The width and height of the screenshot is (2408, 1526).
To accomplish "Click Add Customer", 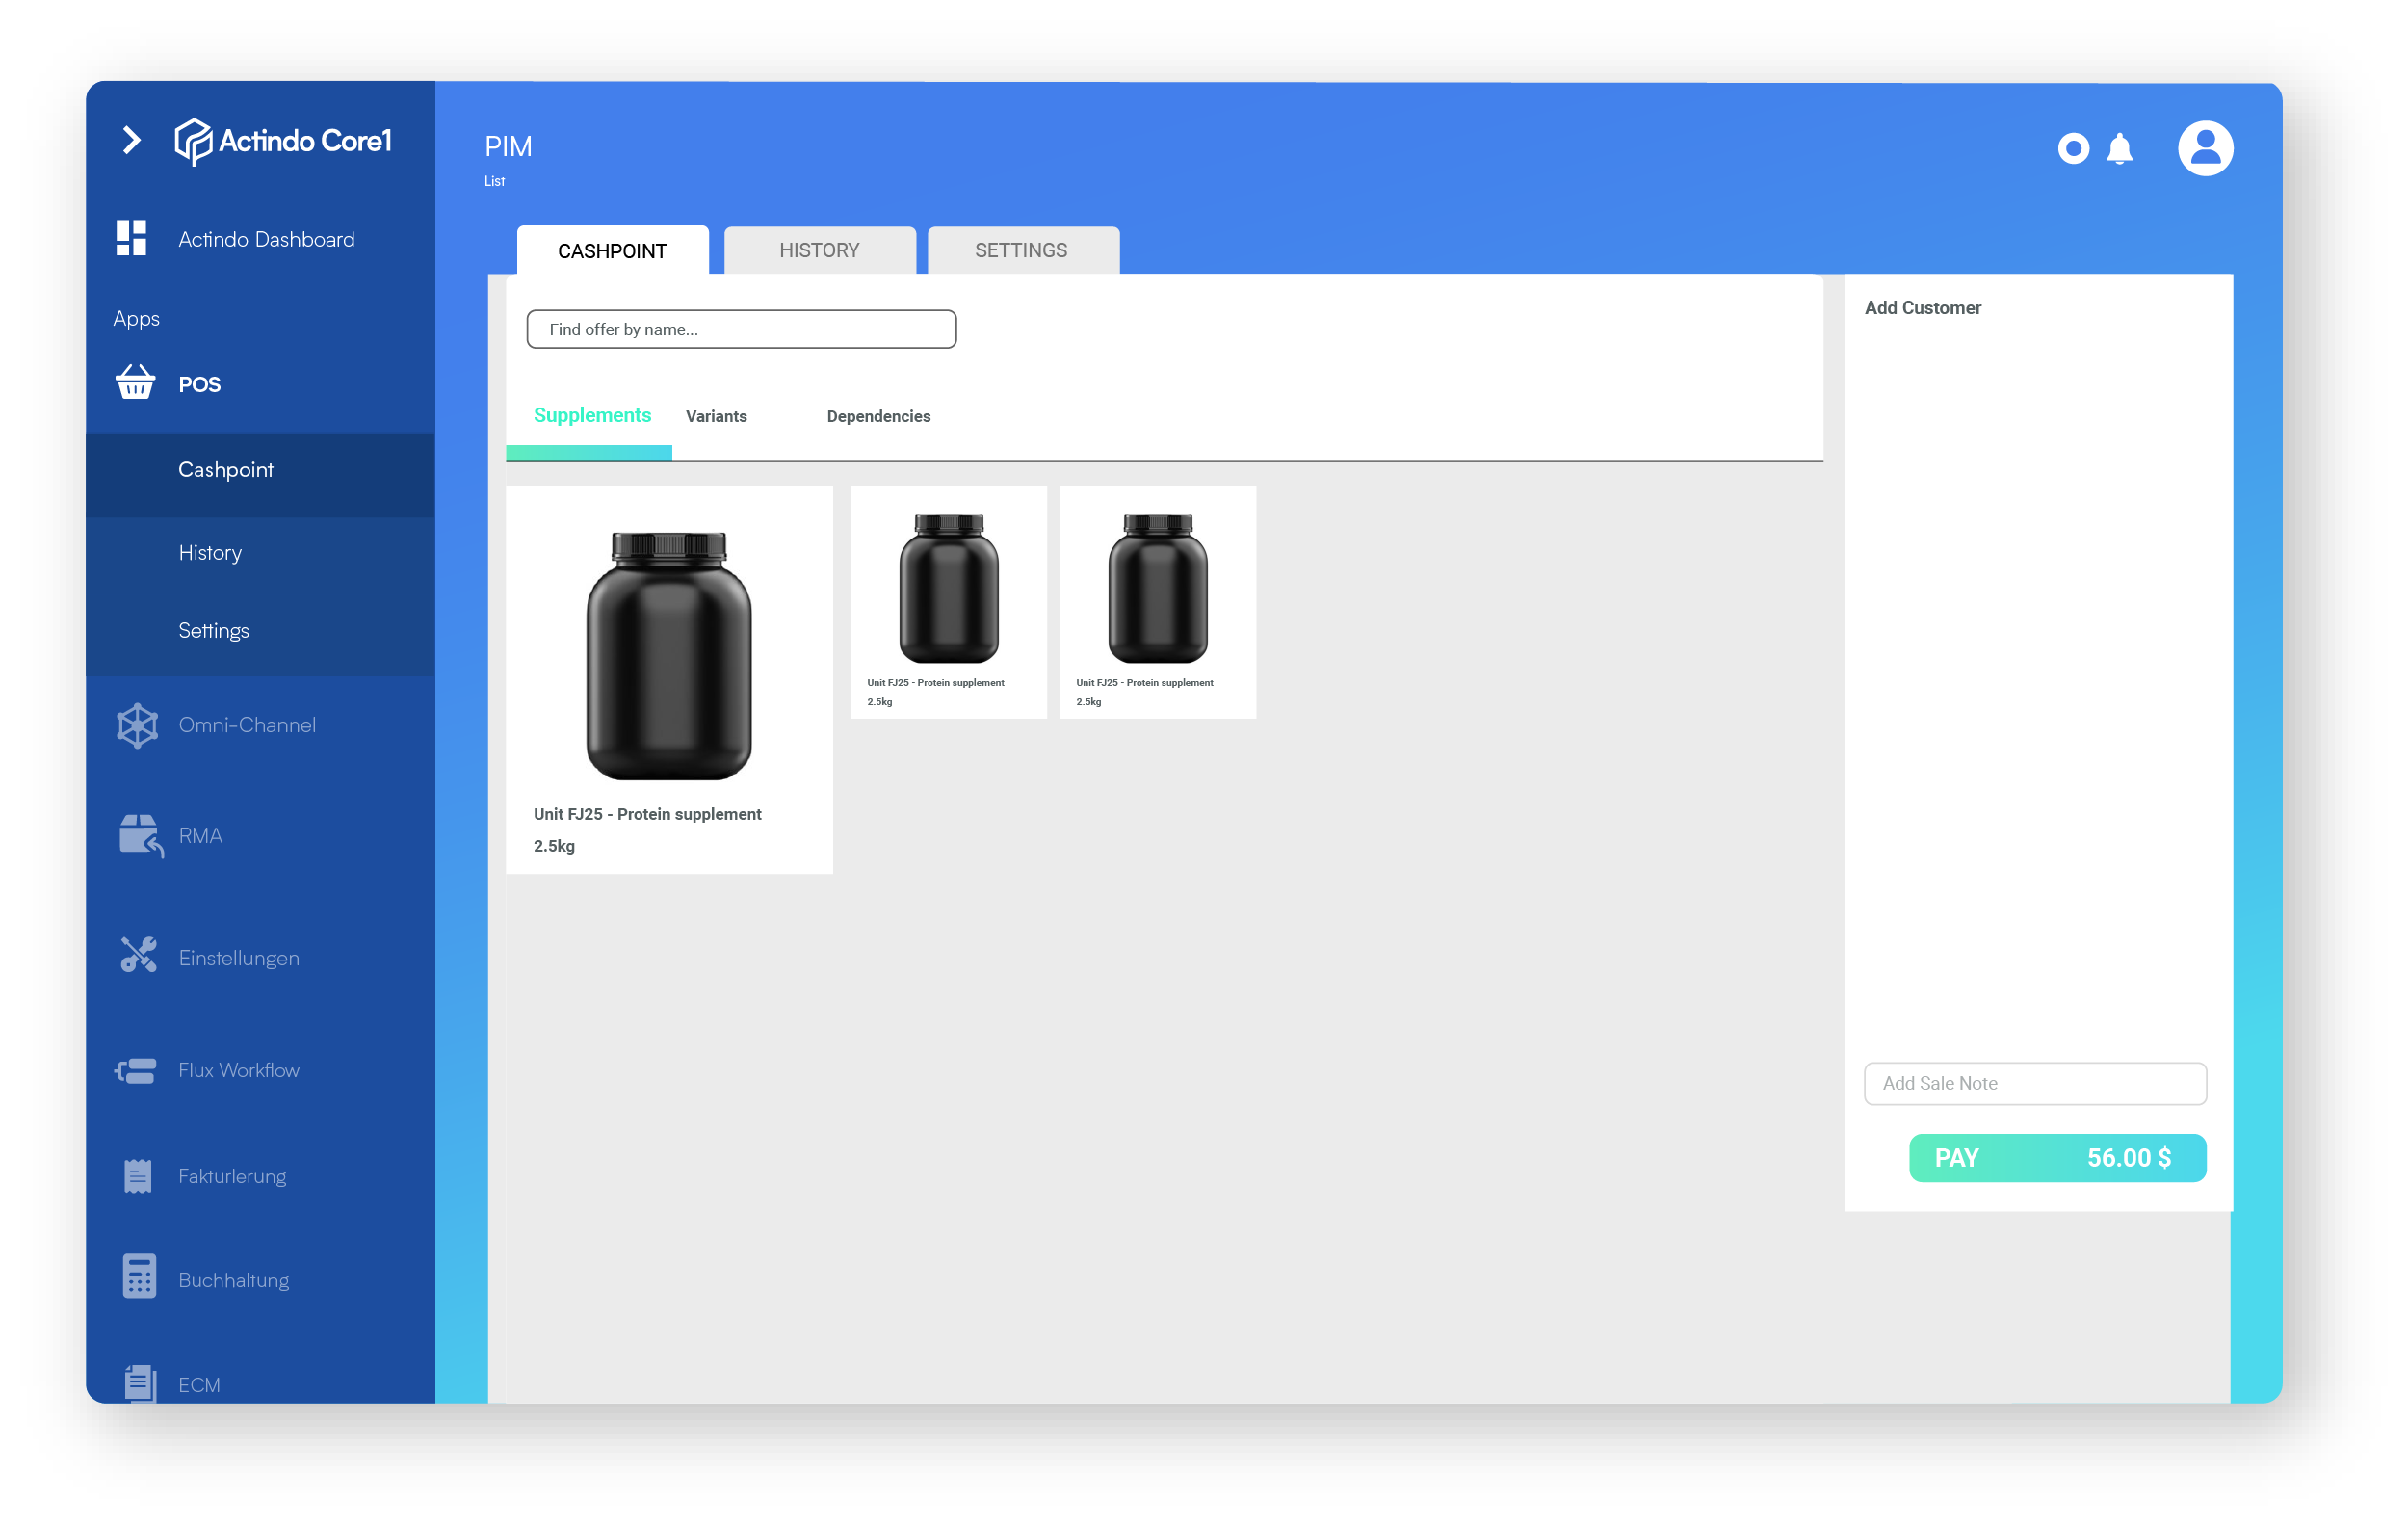I will coord(1922,307).
